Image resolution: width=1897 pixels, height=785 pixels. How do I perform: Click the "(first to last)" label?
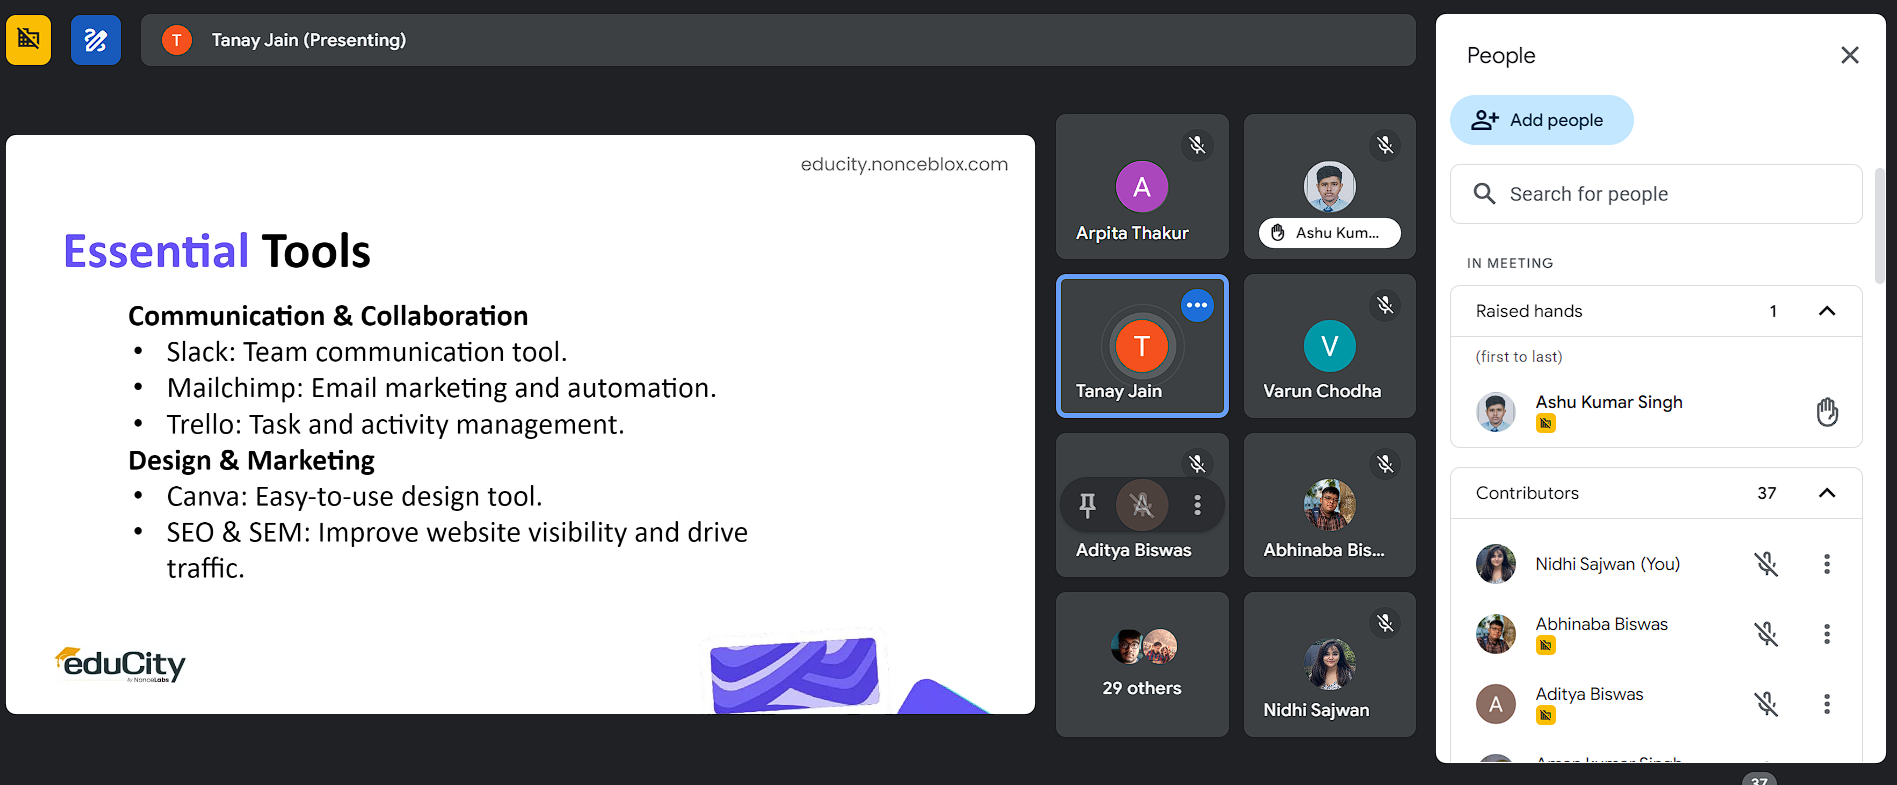tap(1519, 357)
